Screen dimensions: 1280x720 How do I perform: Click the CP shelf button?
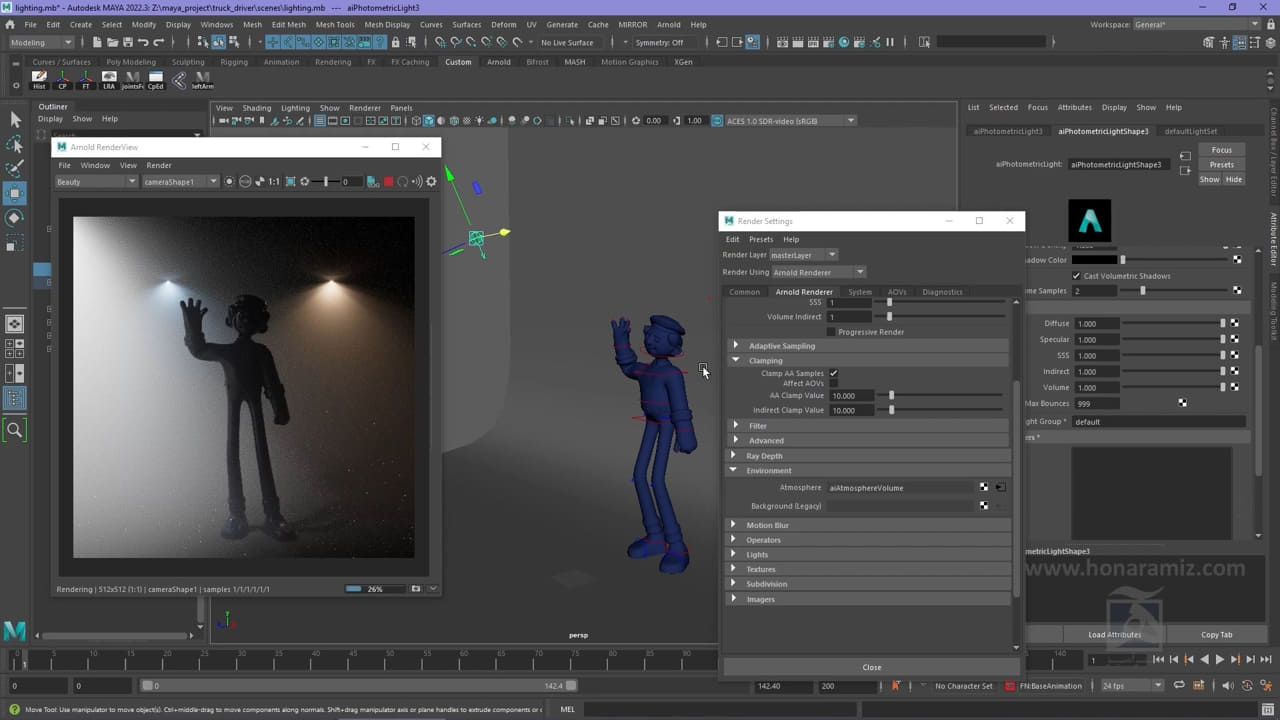63,80
